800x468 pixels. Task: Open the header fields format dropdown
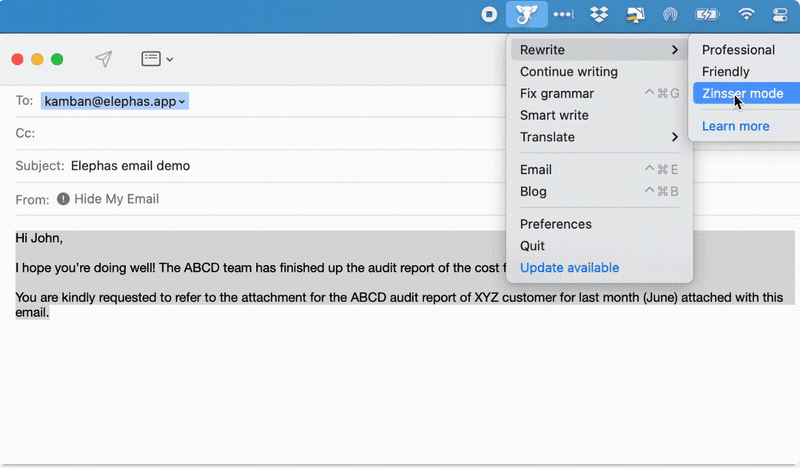point(157,59)
